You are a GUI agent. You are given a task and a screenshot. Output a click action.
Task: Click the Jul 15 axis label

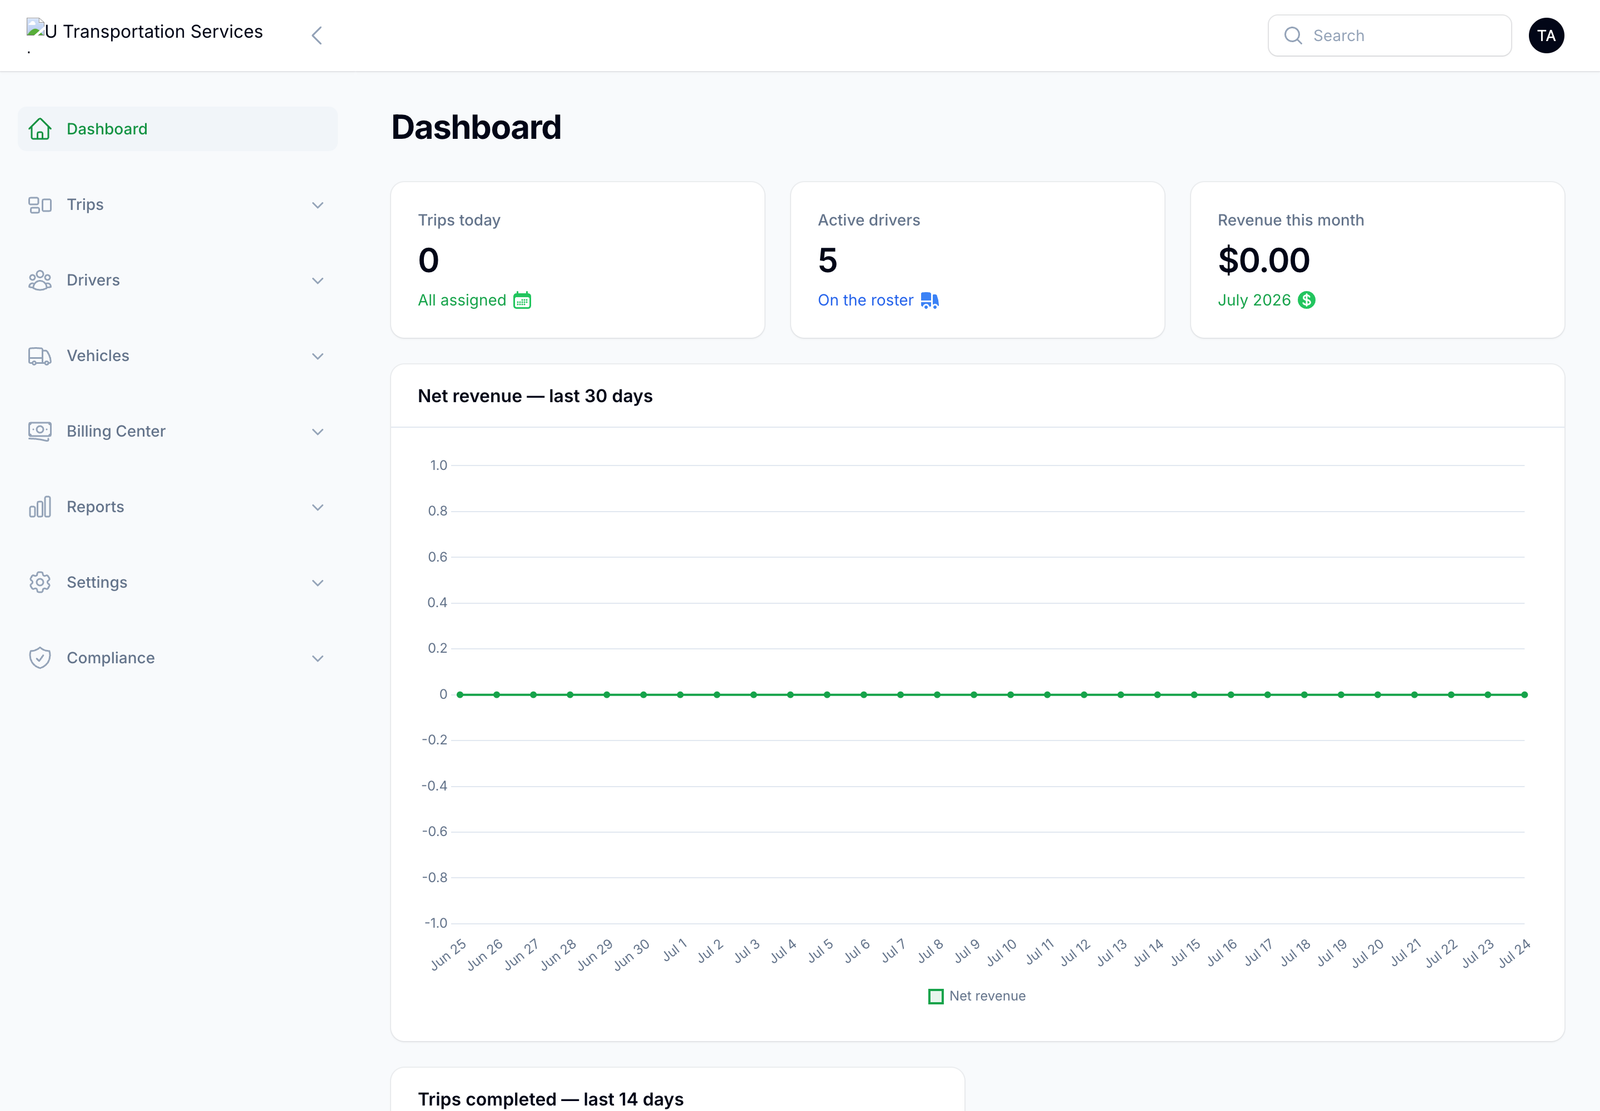tap(1186, 952)
